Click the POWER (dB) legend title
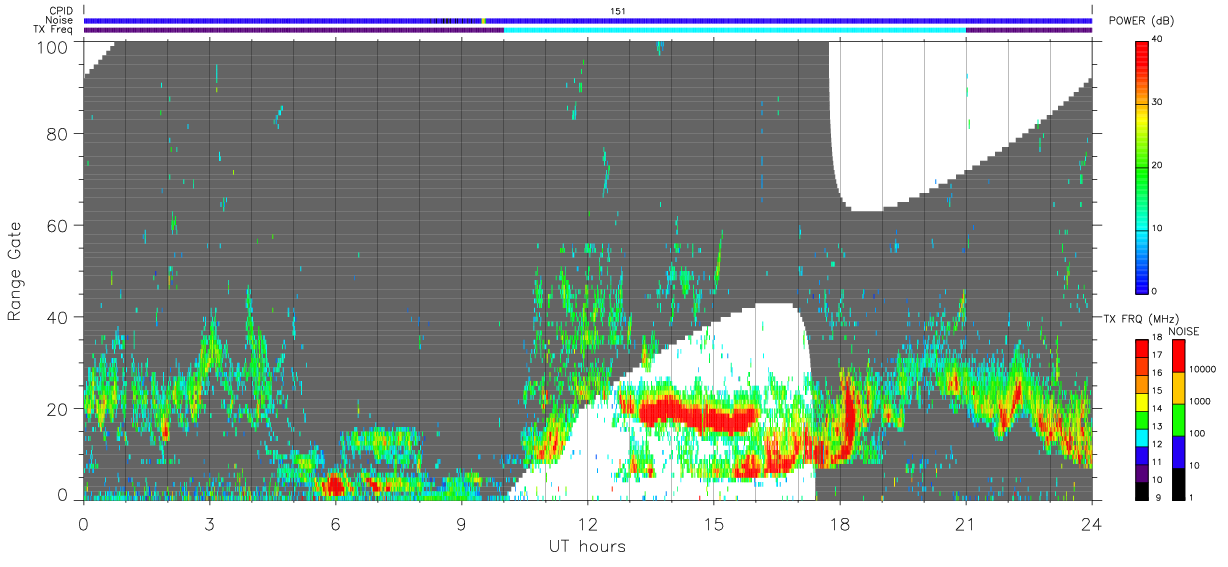This screenshot has height=567, width=1228. 1143,21
